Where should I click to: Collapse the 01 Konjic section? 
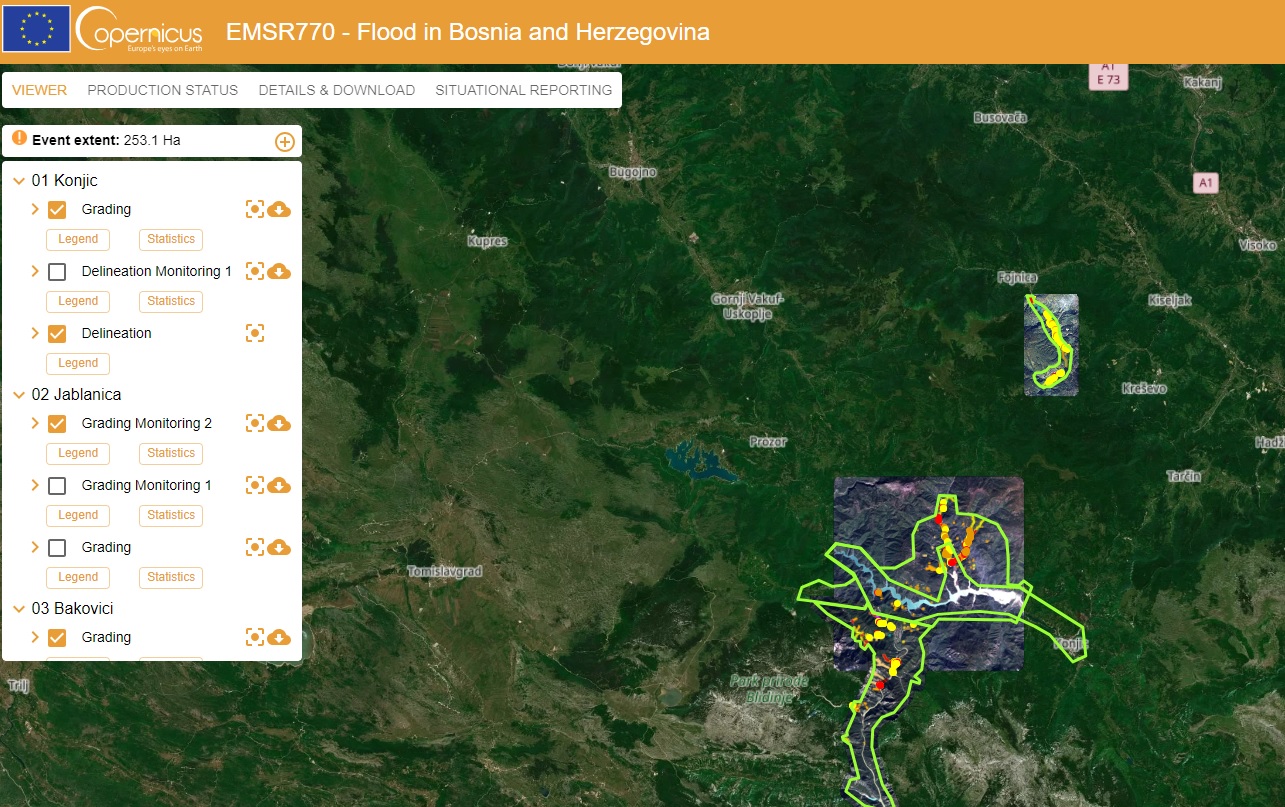click(x=16, y=180)
